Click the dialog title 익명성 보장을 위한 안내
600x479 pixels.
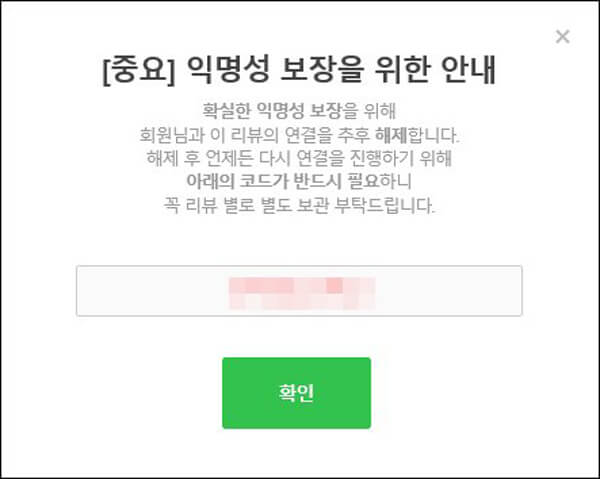341,70
